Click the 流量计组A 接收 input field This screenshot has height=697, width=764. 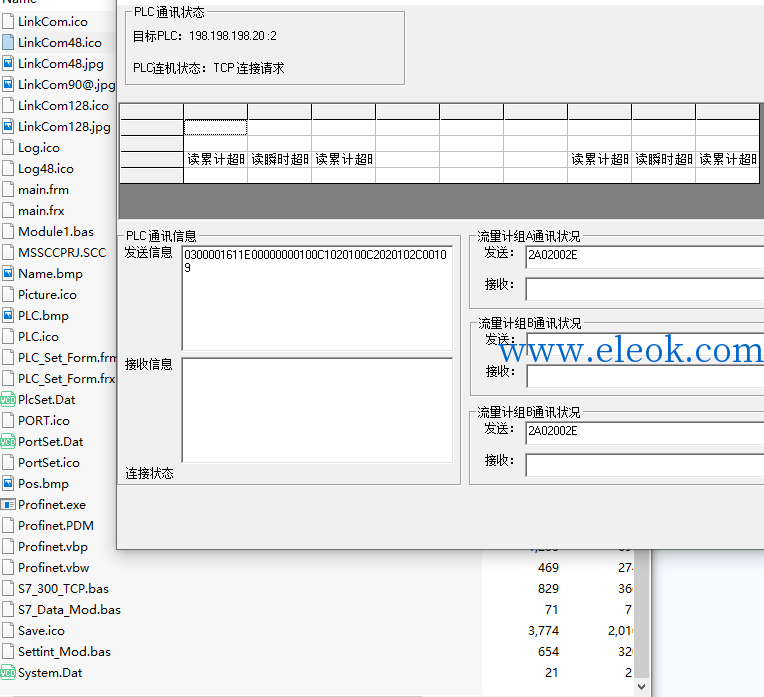(x=645, y=290)
